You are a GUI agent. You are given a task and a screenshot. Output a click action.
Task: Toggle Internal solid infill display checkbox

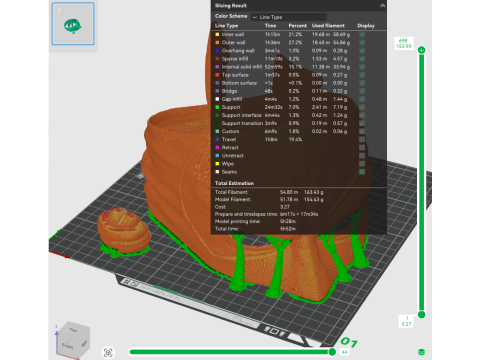pyautogui.click(x=362, y=67)
